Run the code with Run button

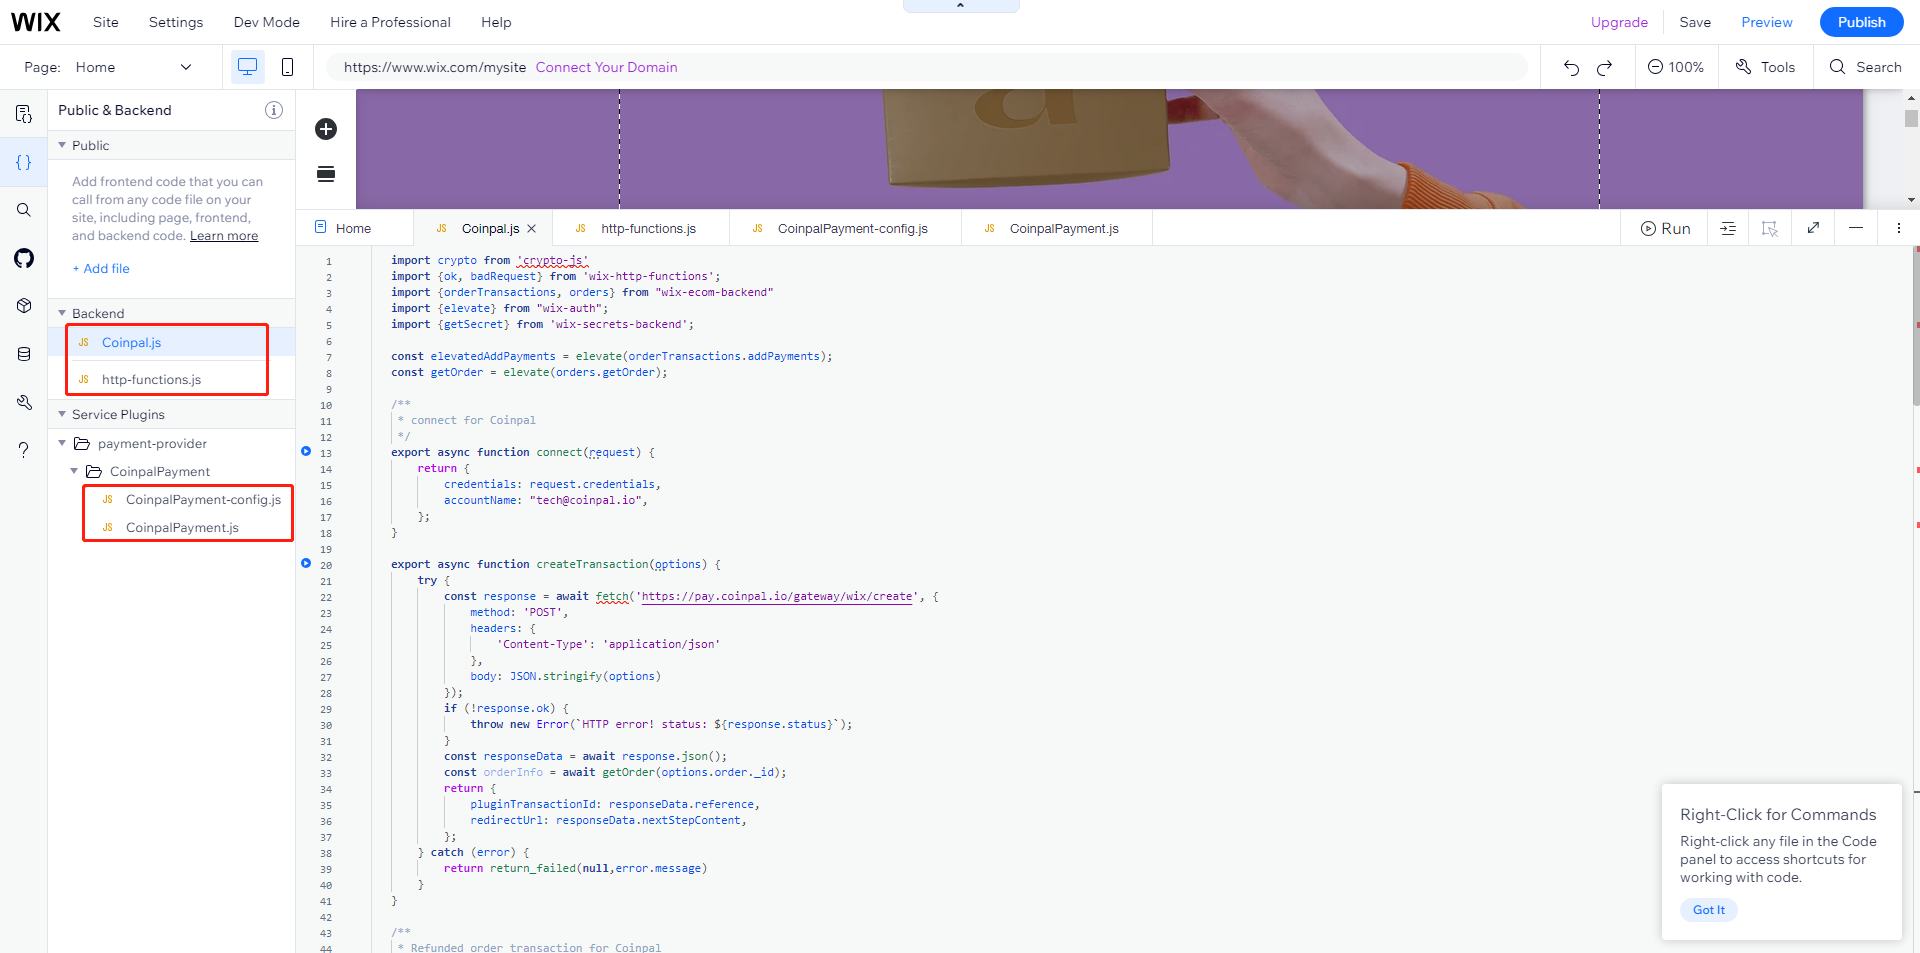1666,228
